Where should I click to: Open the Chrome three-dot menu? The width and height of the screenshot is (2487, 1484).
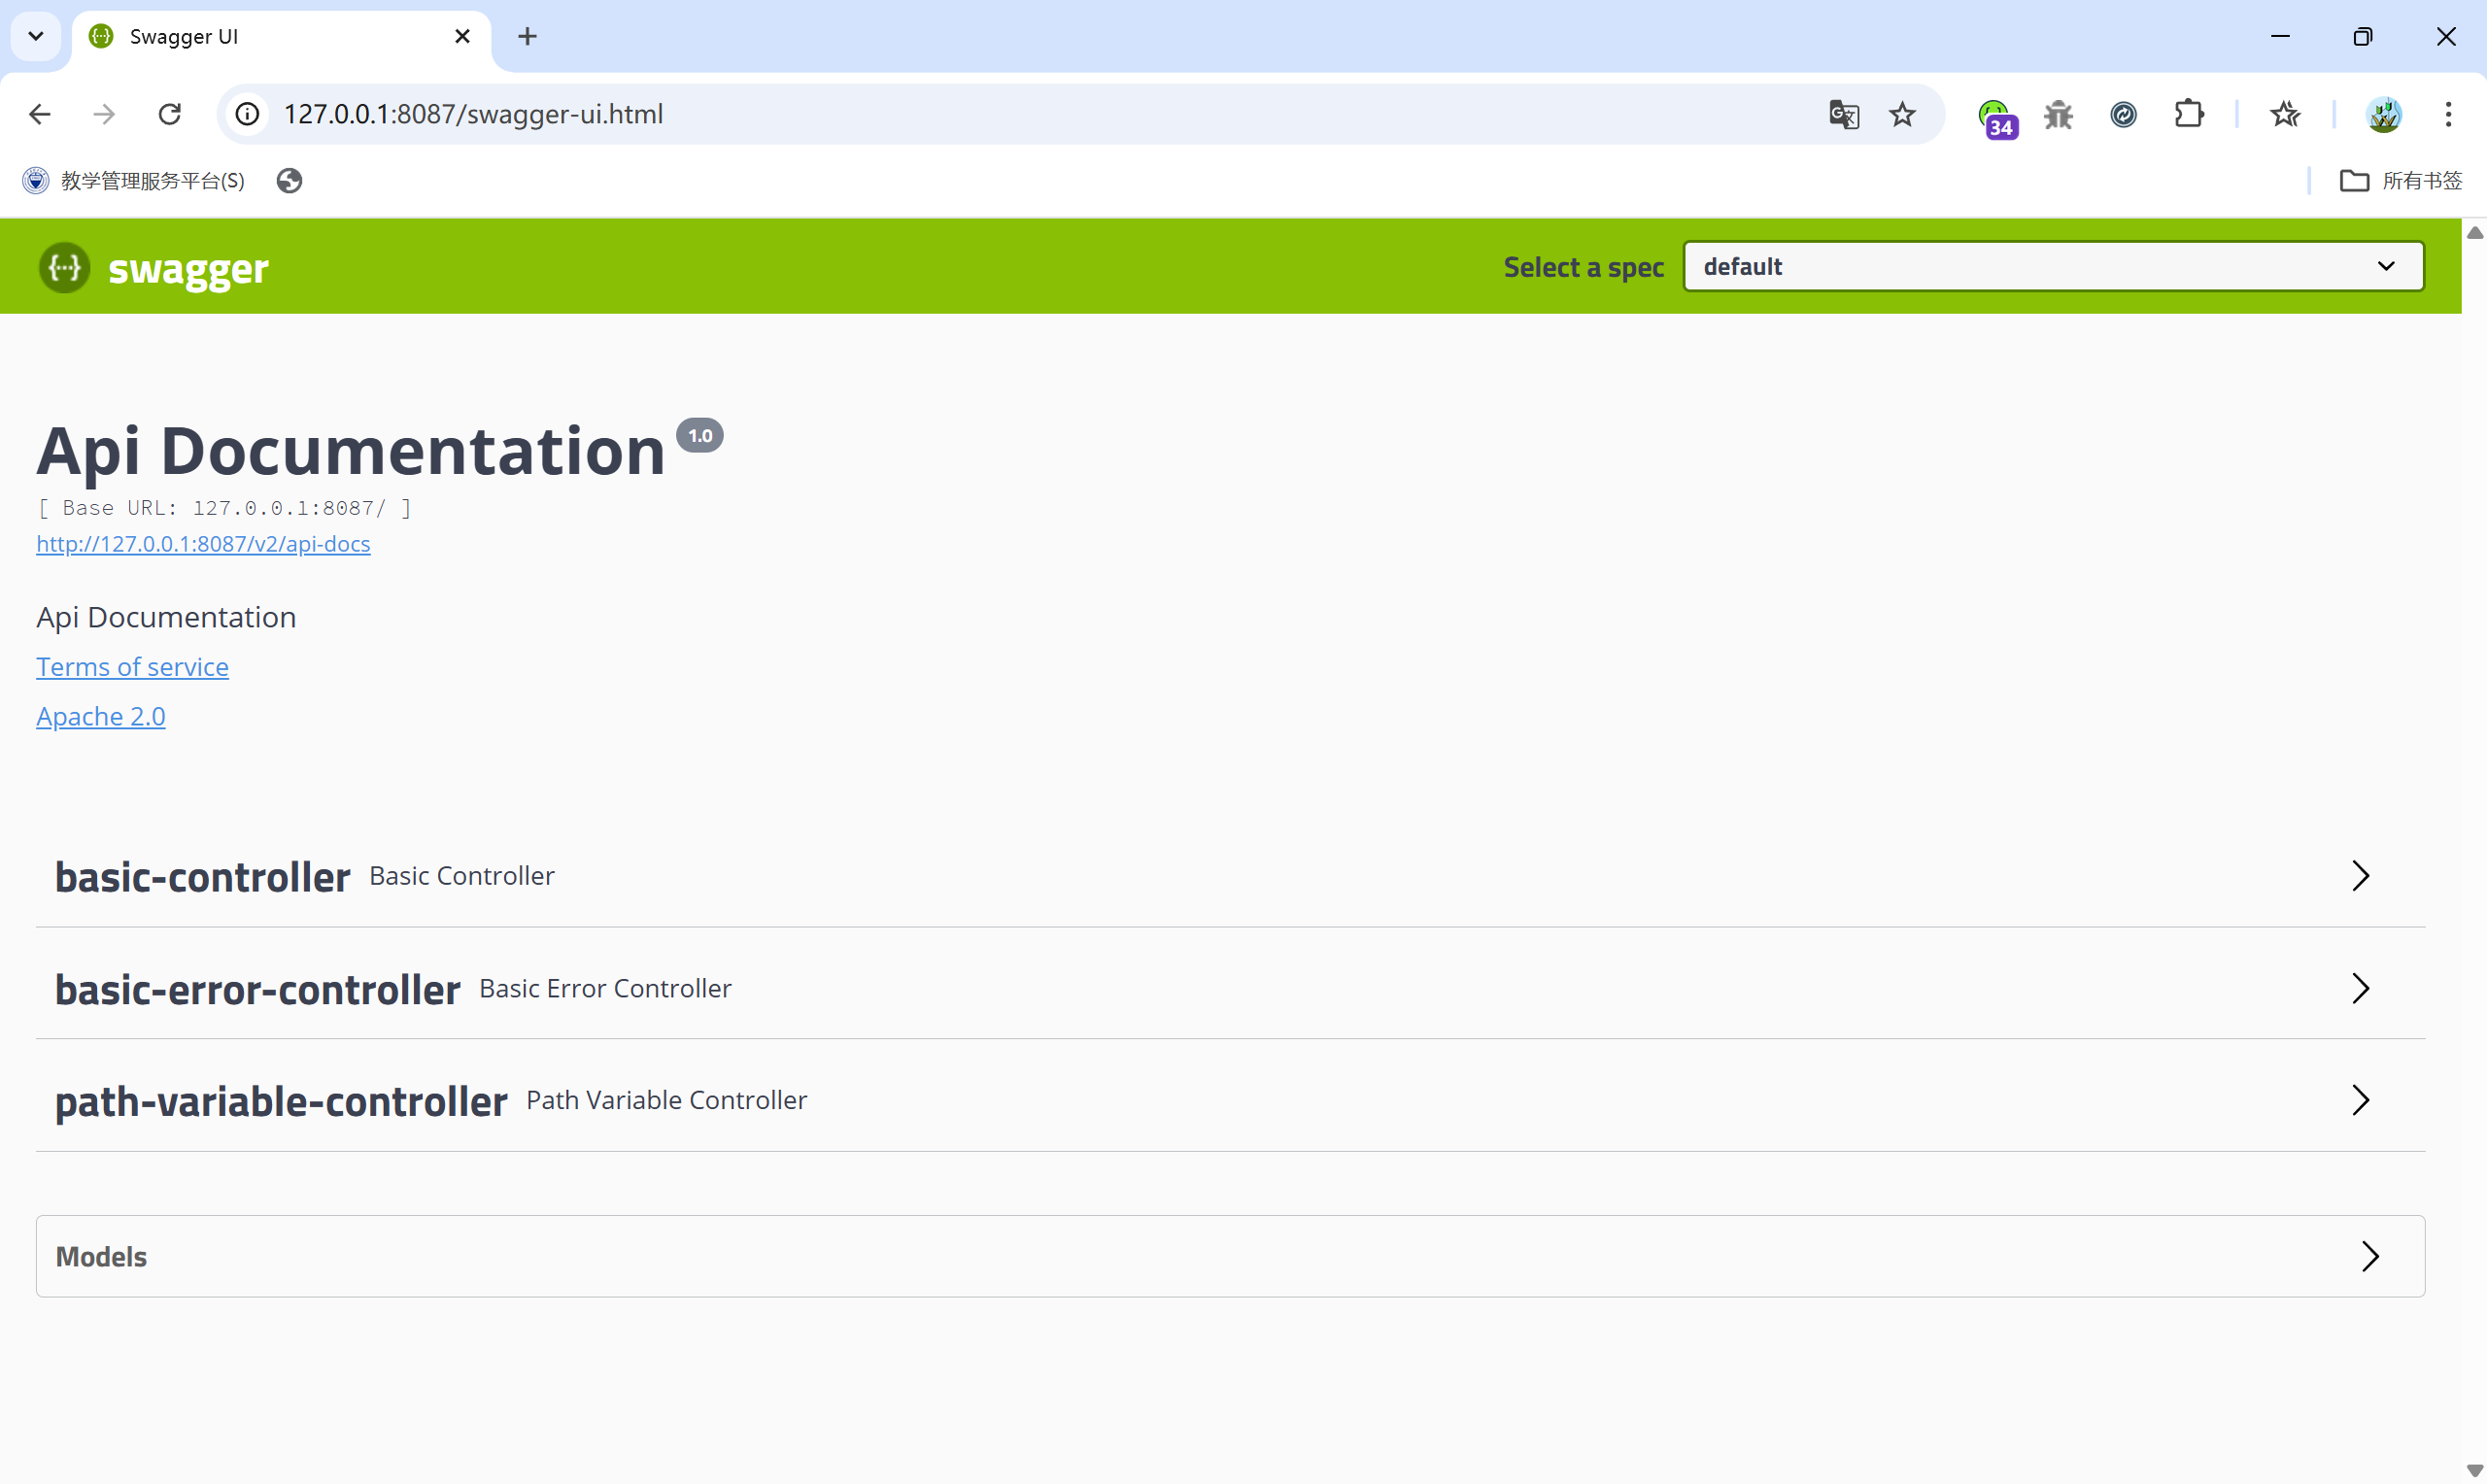tap(2448, 114)
